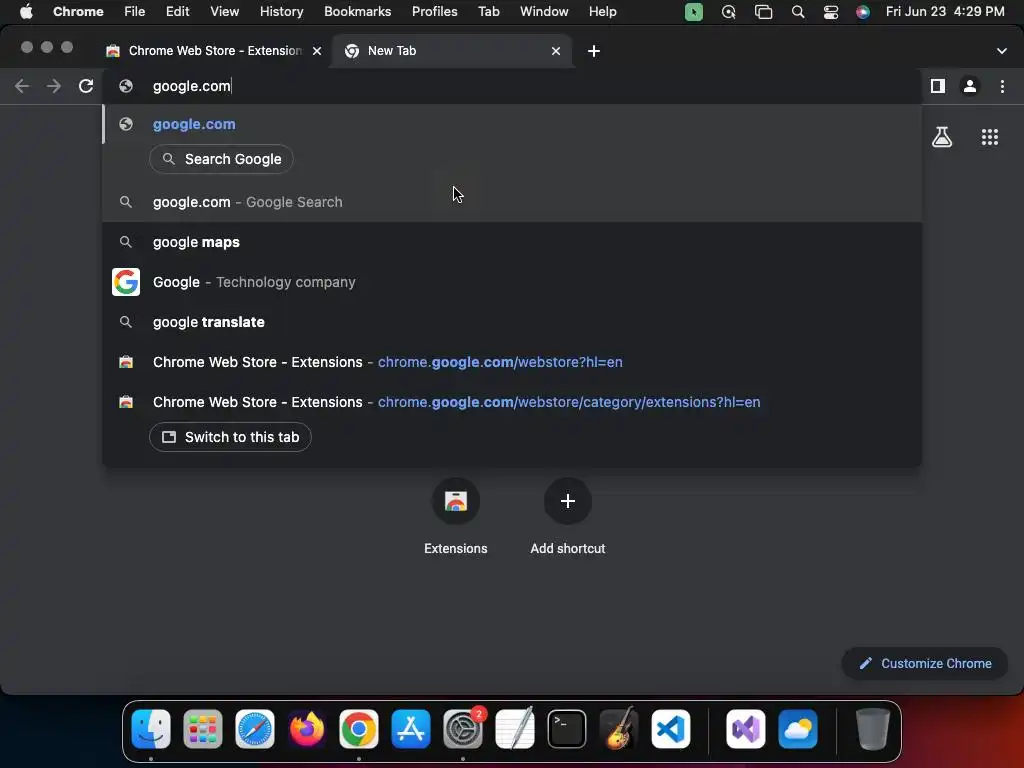Go forward with the forward arrow
This screenshot has height=768, width=1024.
(x=54, y=86)
